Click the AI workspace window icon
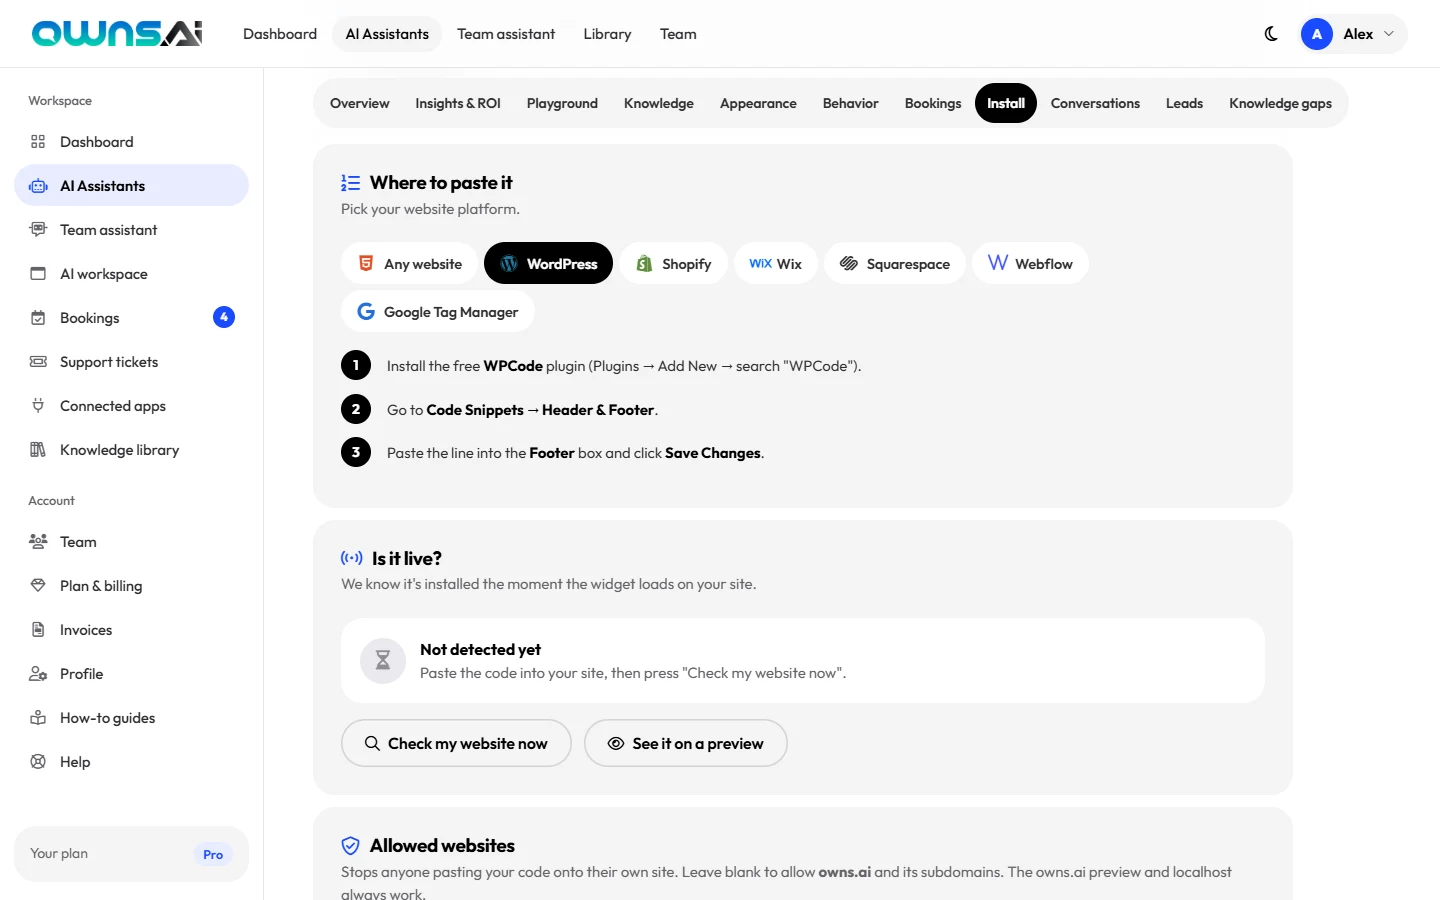Image resolution: width=1440 pixels, height=900 pixels. click(x=38, y=274)
